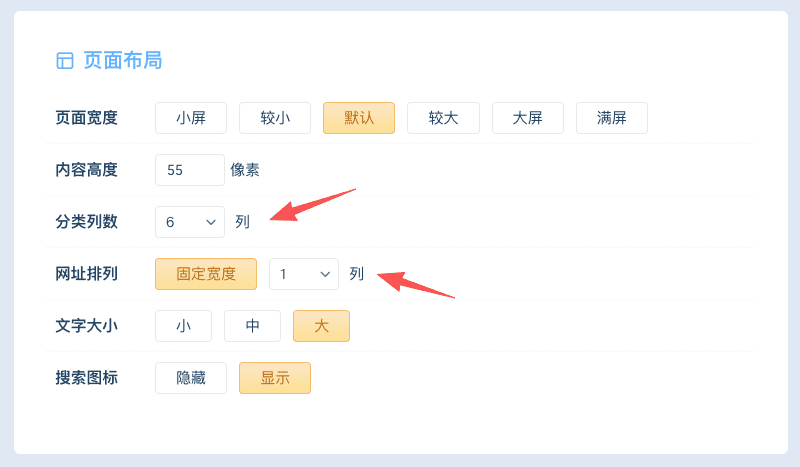Image resolution: width=800 pixels, height=467 pixels.
Task: Click the 内容高度 pixel input field
Action: [x=190, y=170]
